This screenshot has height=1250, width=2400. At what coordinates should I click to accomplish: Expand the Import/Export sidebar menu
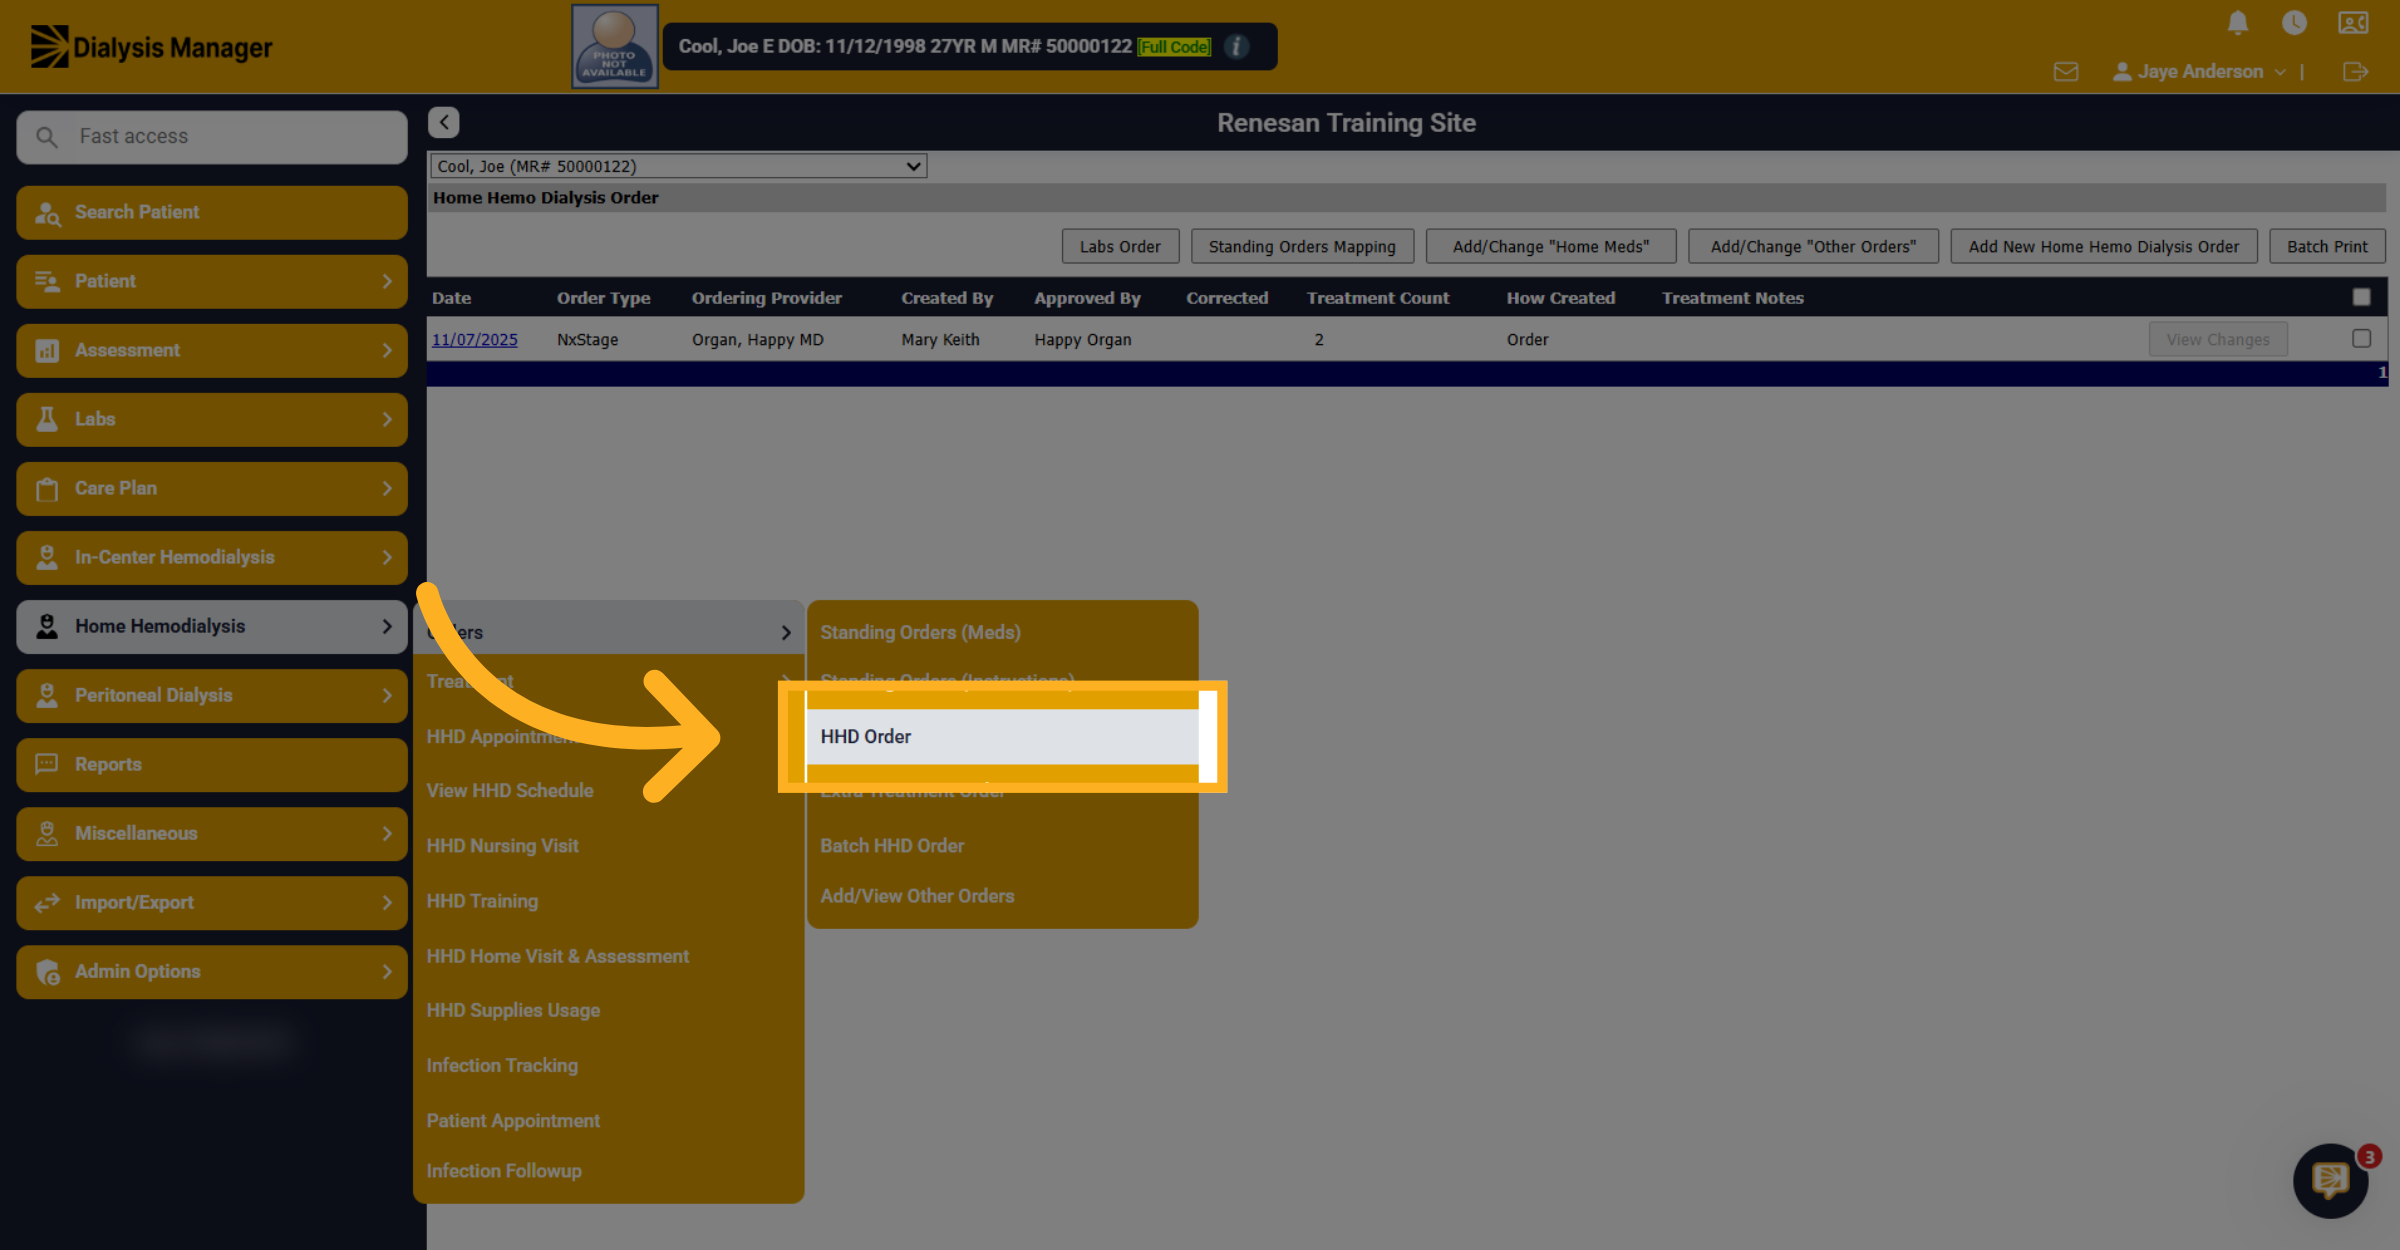212,902
